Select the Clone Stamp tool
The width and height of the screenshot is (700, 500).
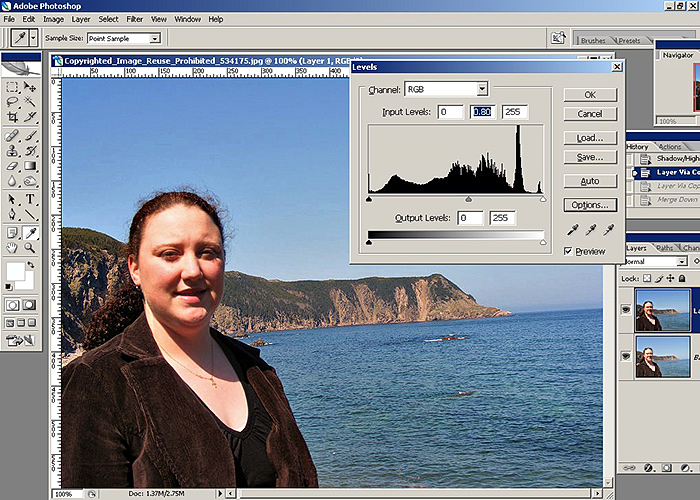point(12,151)
